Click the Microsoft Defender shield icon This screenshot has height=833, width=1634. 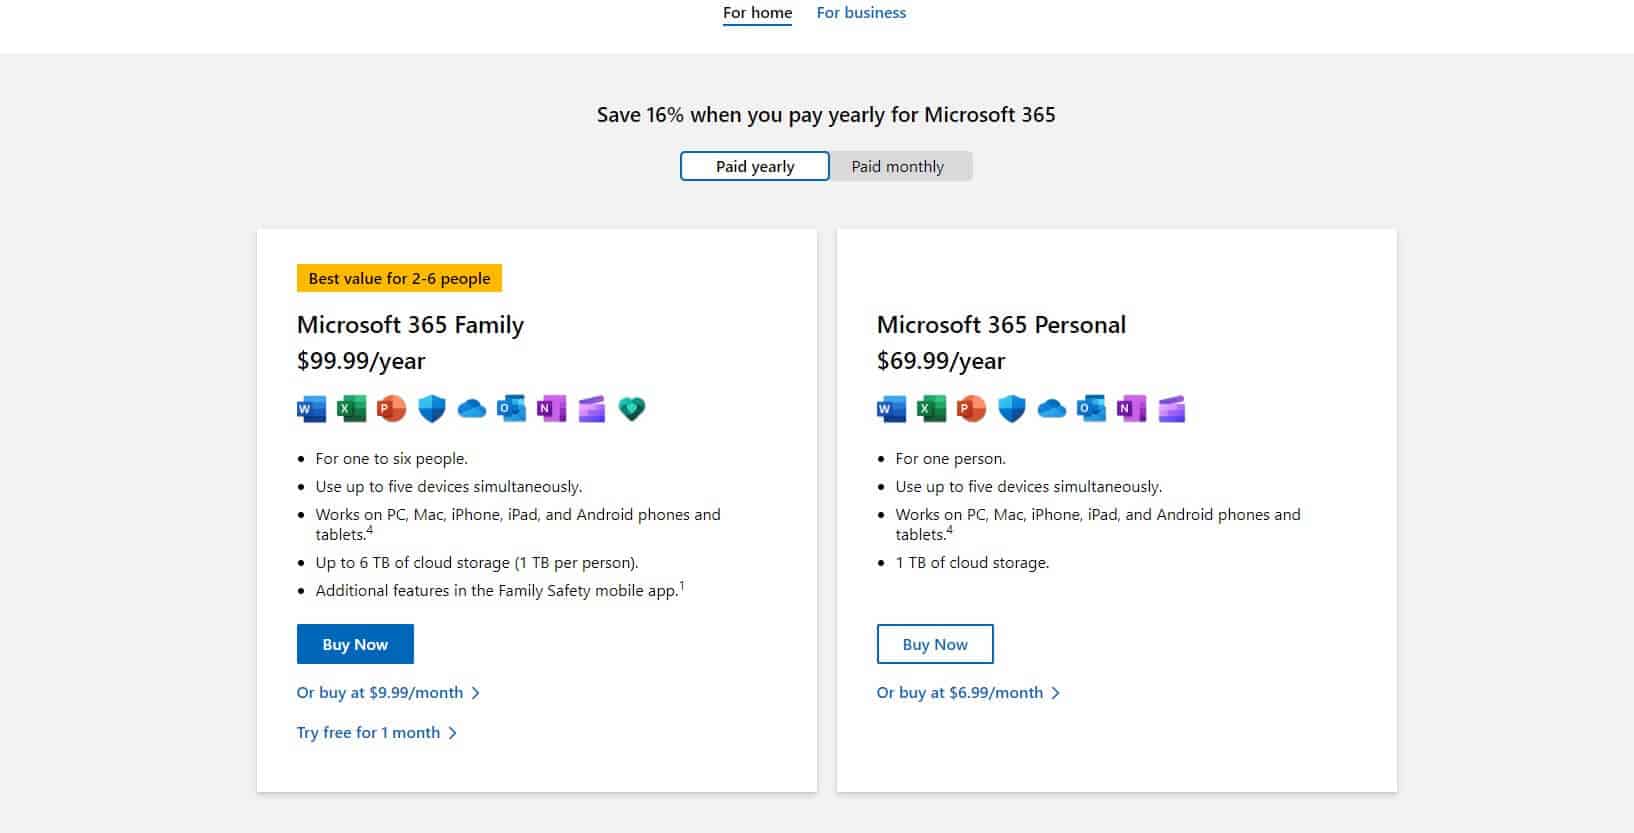[x=431, y=408]
